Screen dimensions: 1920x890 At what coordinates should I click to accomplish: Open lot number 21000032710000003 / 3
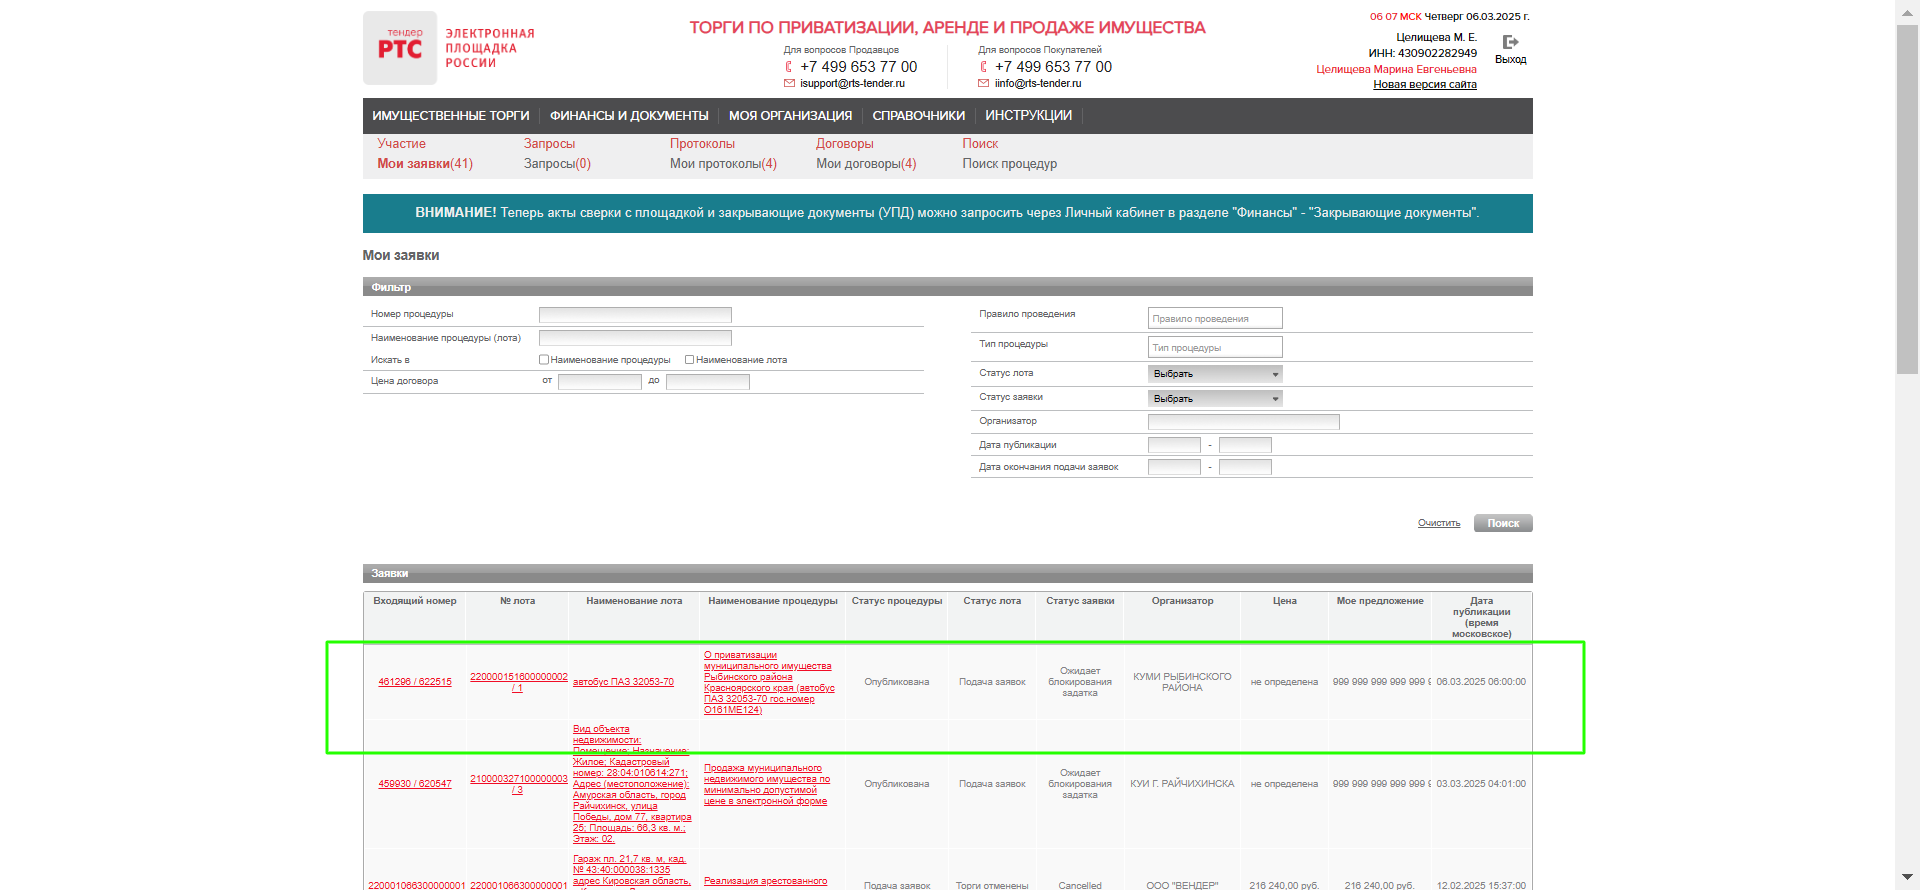tap(518, 784)
